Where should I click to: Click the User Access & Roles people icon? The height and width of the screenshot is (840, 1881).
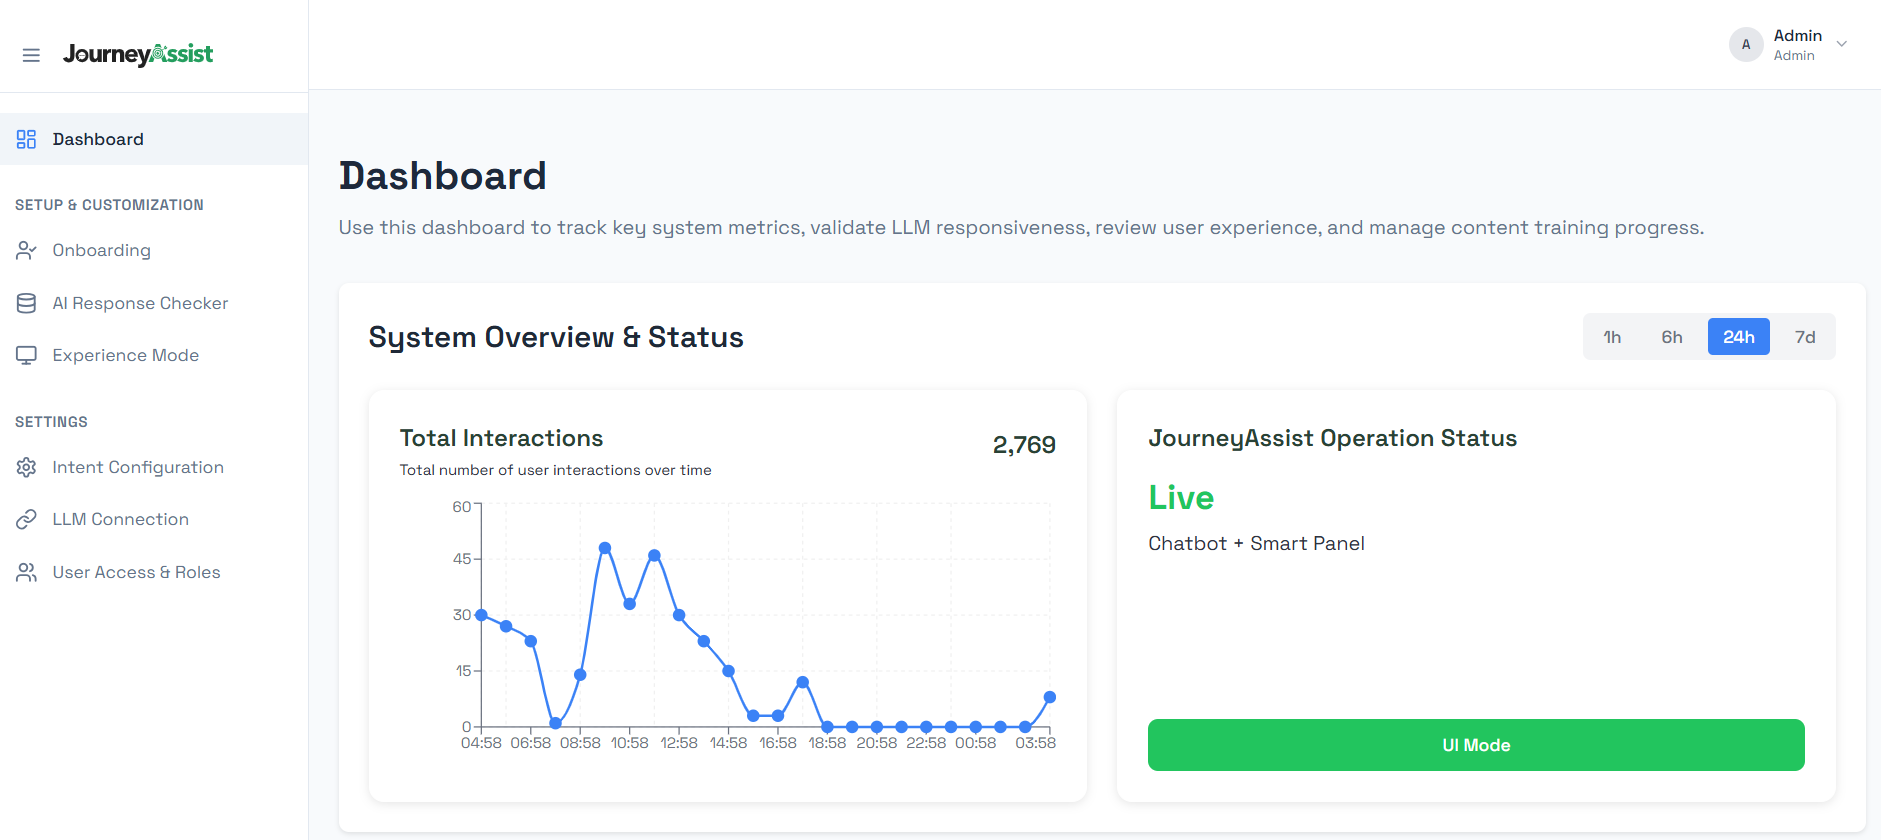pos(26,572)
